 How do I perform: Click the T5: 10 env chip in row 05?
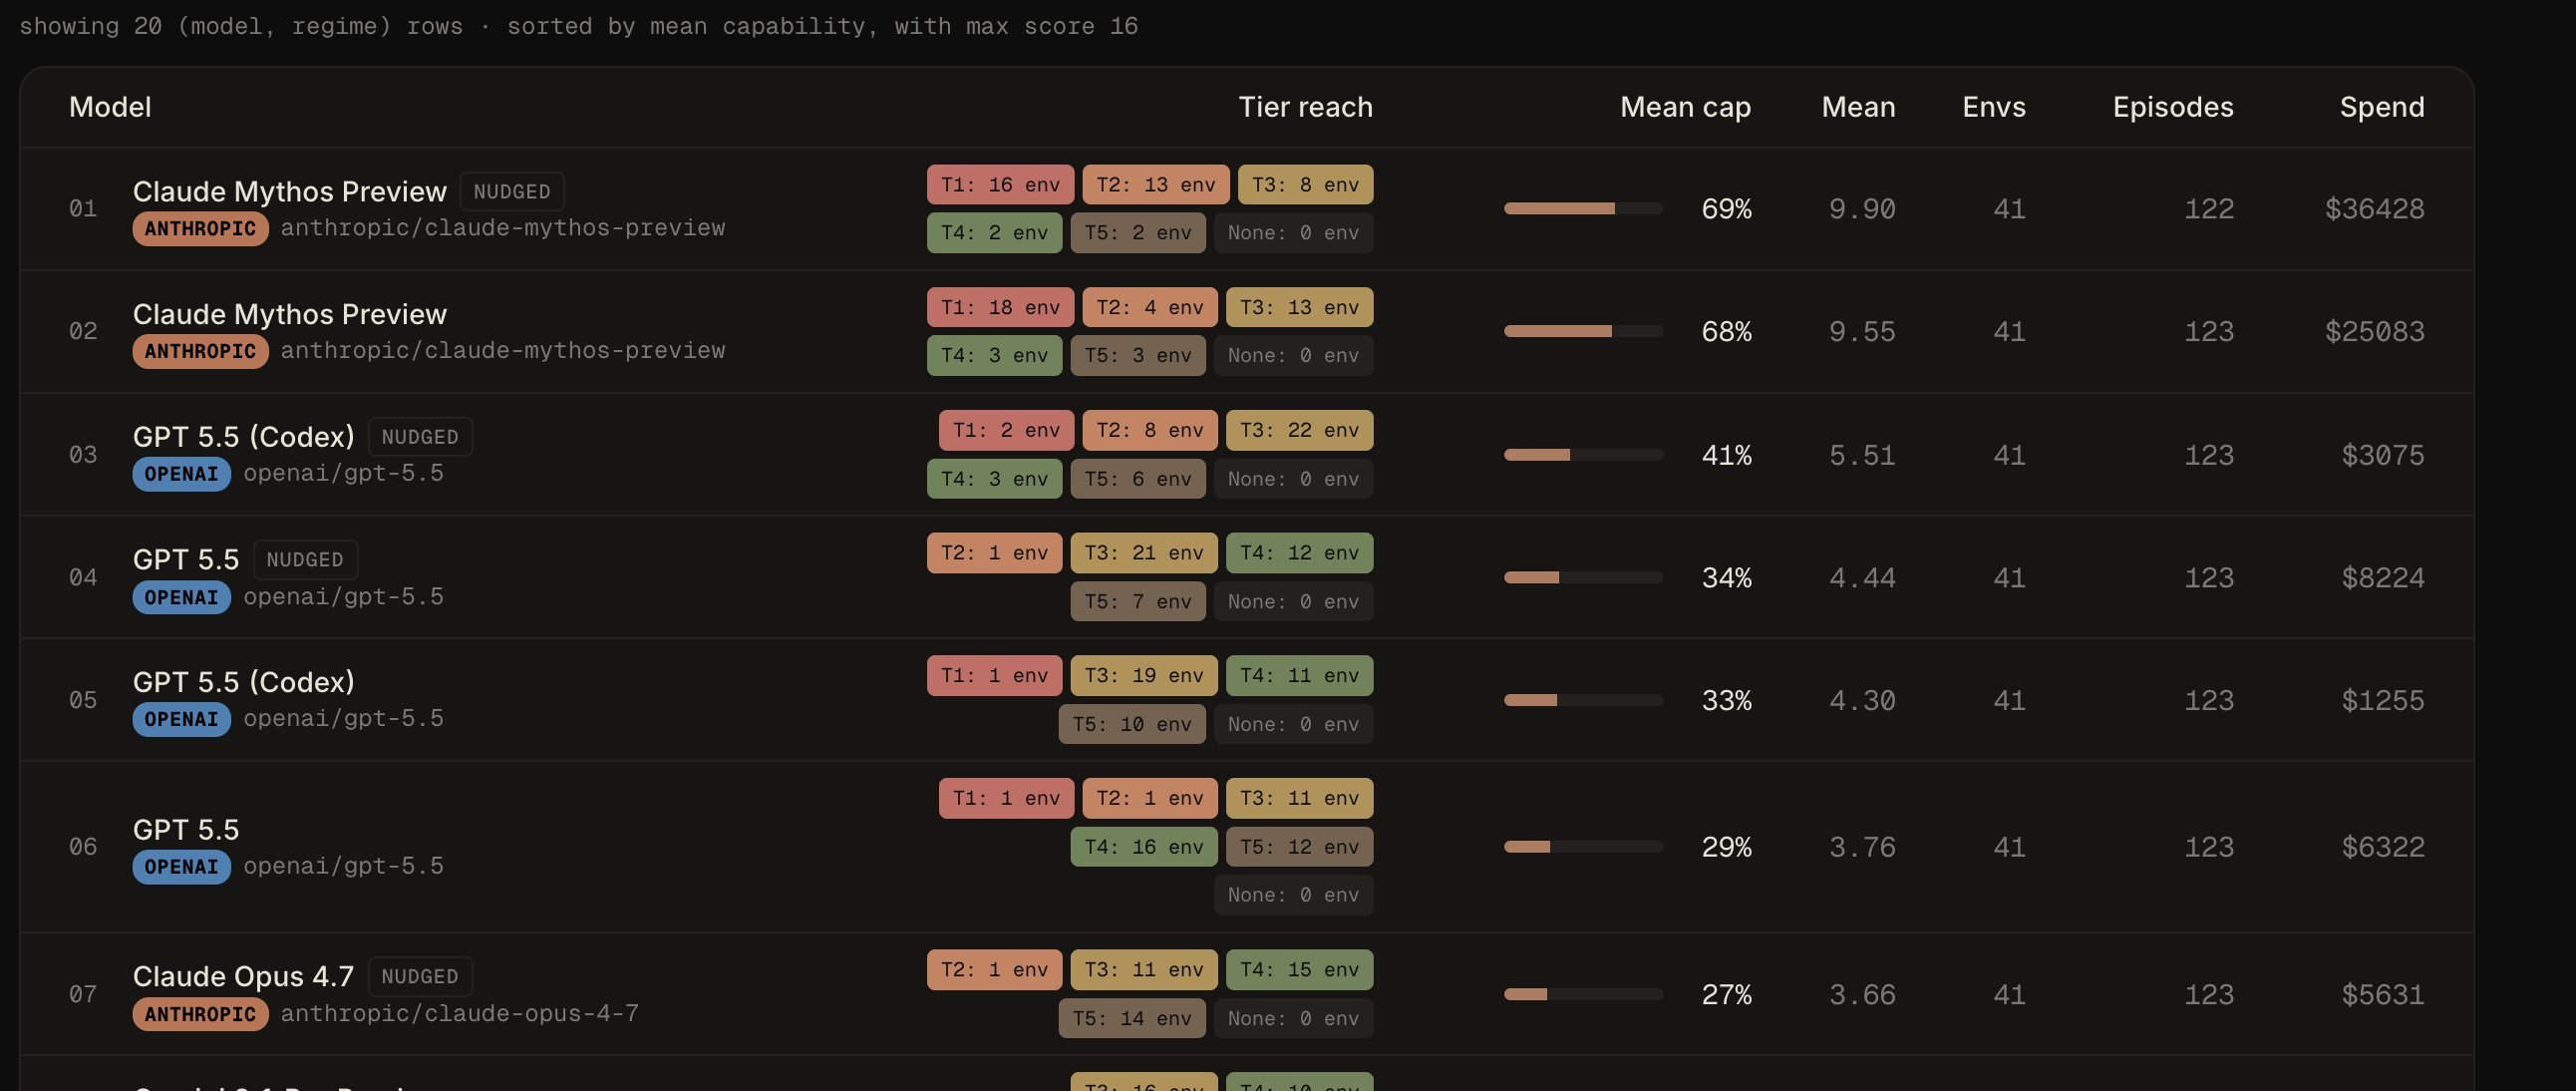(x=1132, y=724)
